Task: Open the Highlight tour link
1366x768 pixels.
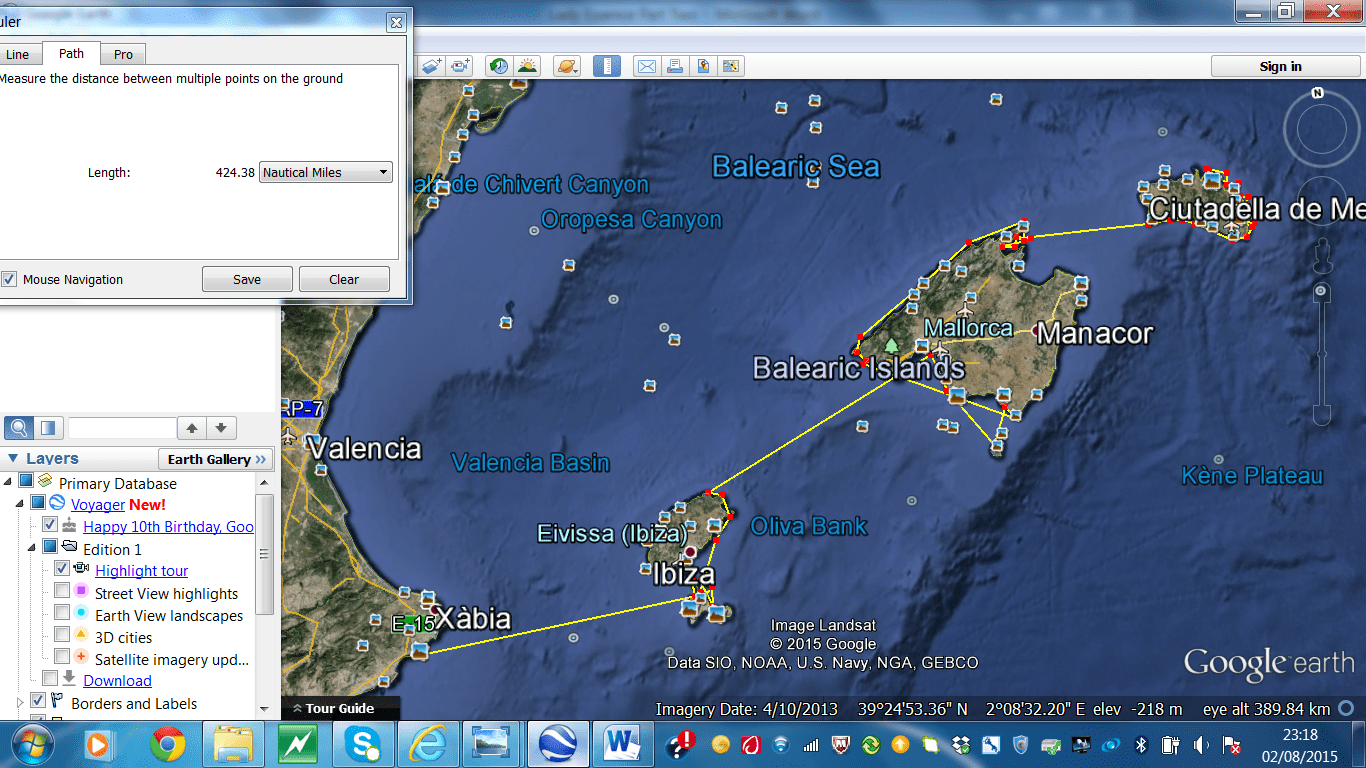Action: pyautogui.click(x=142, y=570)
